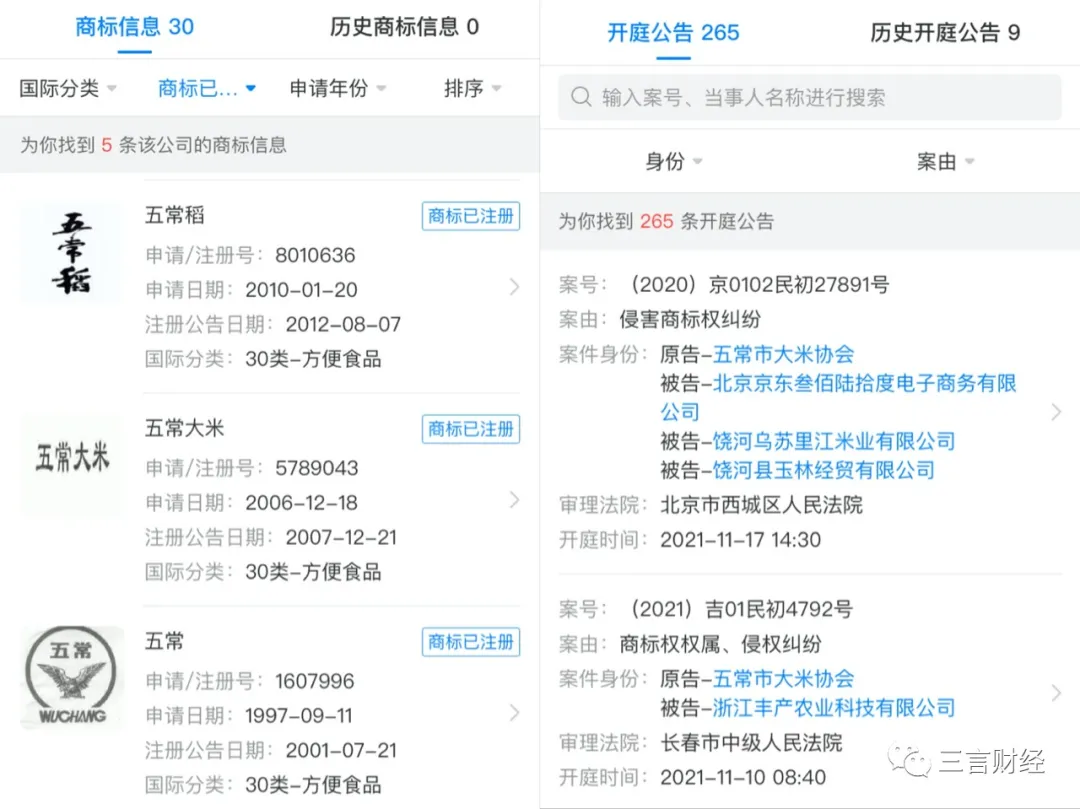Open plaintiff 五常市大米协会 link in 27891 case

[783, 355]
